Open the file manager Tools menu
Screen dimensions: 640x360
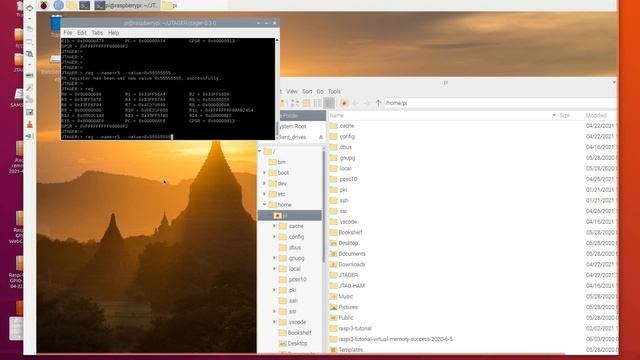pyautogui.click(x=334, y=91)
